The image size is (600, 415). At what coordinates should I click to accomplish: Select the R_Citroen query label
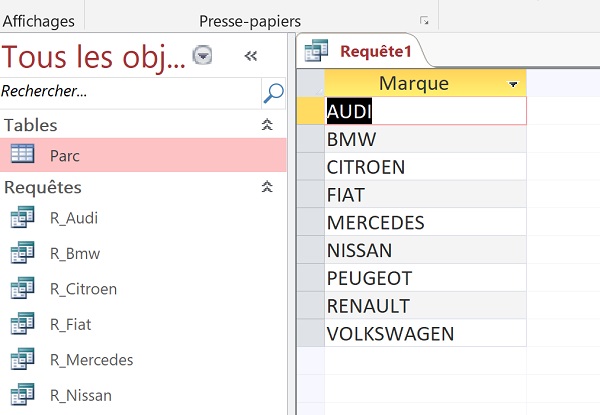(83, 289)
